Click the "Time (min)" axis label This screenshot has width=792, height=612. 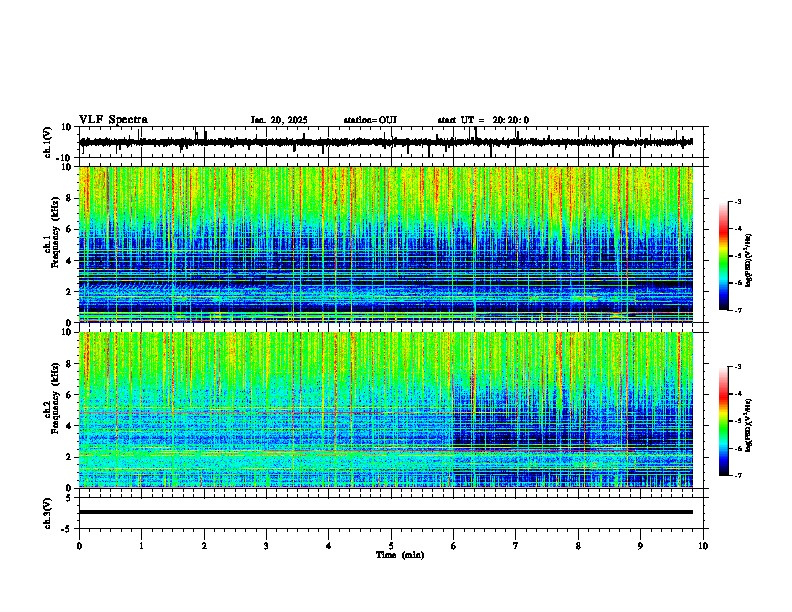400,555
